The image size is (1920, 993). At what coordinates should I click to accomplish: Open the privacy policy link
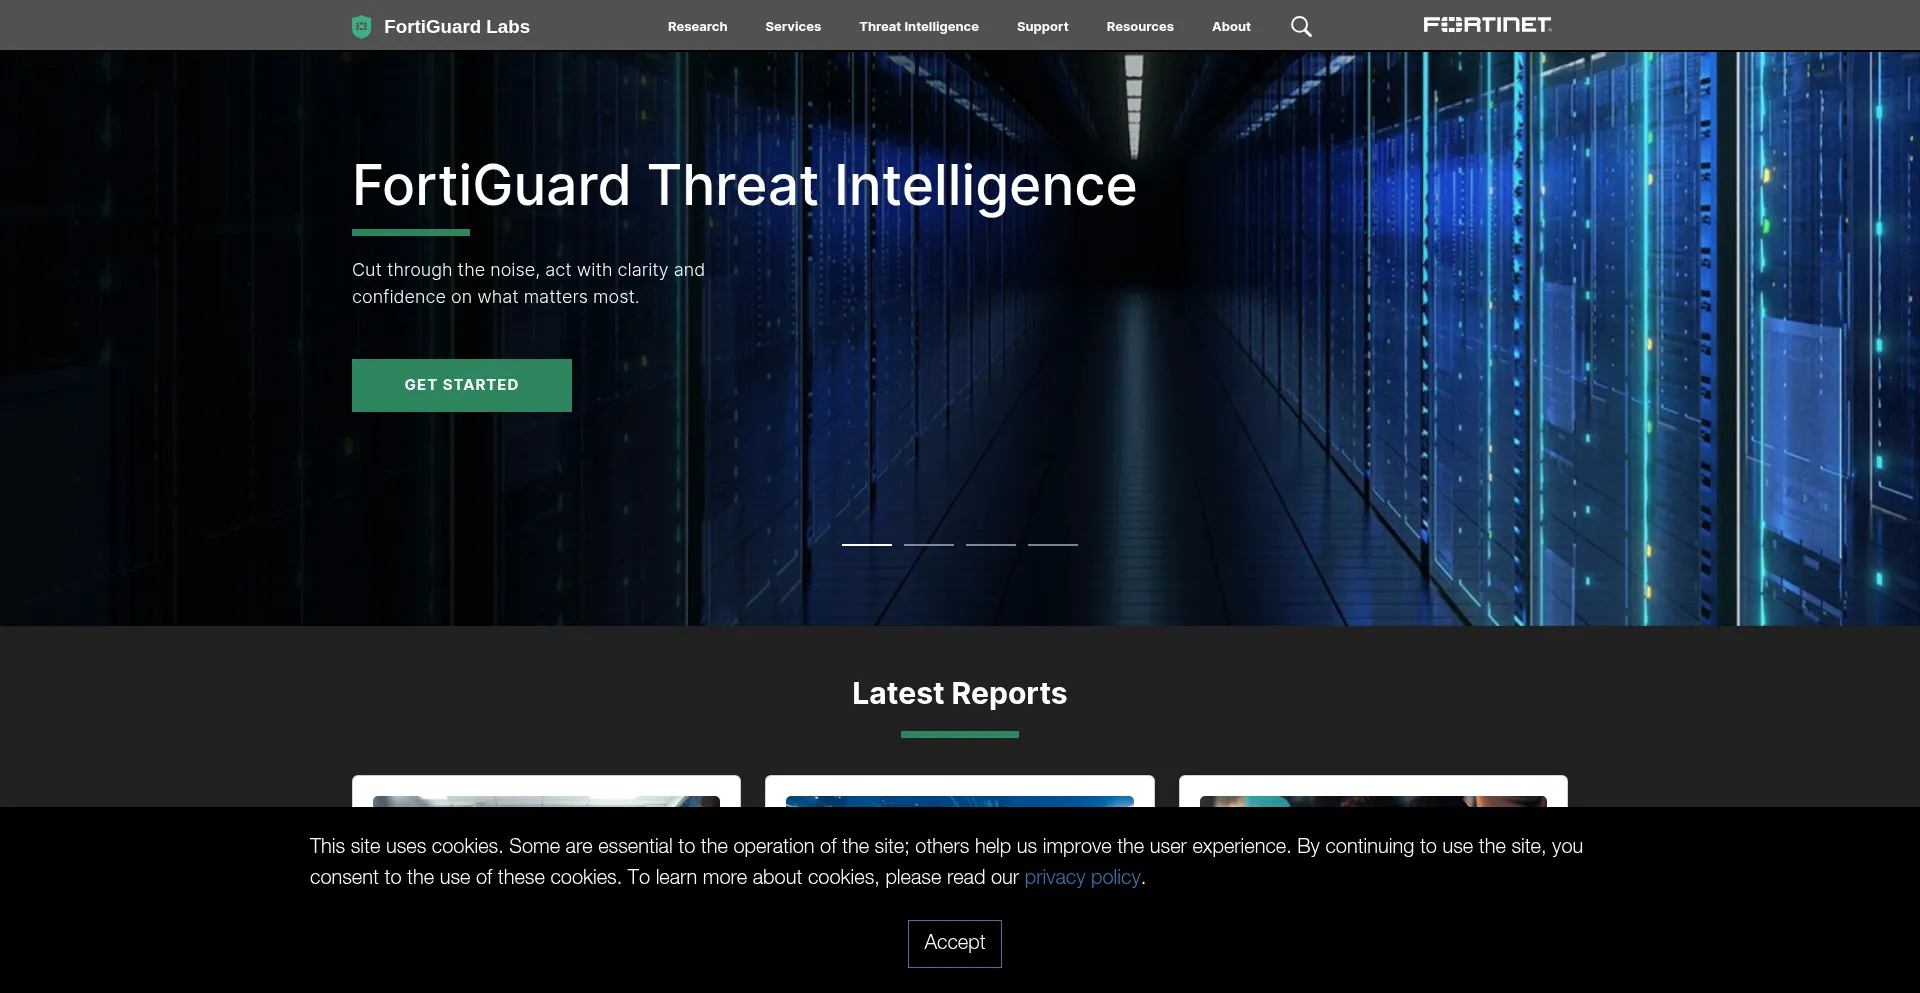(x=1082, y=878)
